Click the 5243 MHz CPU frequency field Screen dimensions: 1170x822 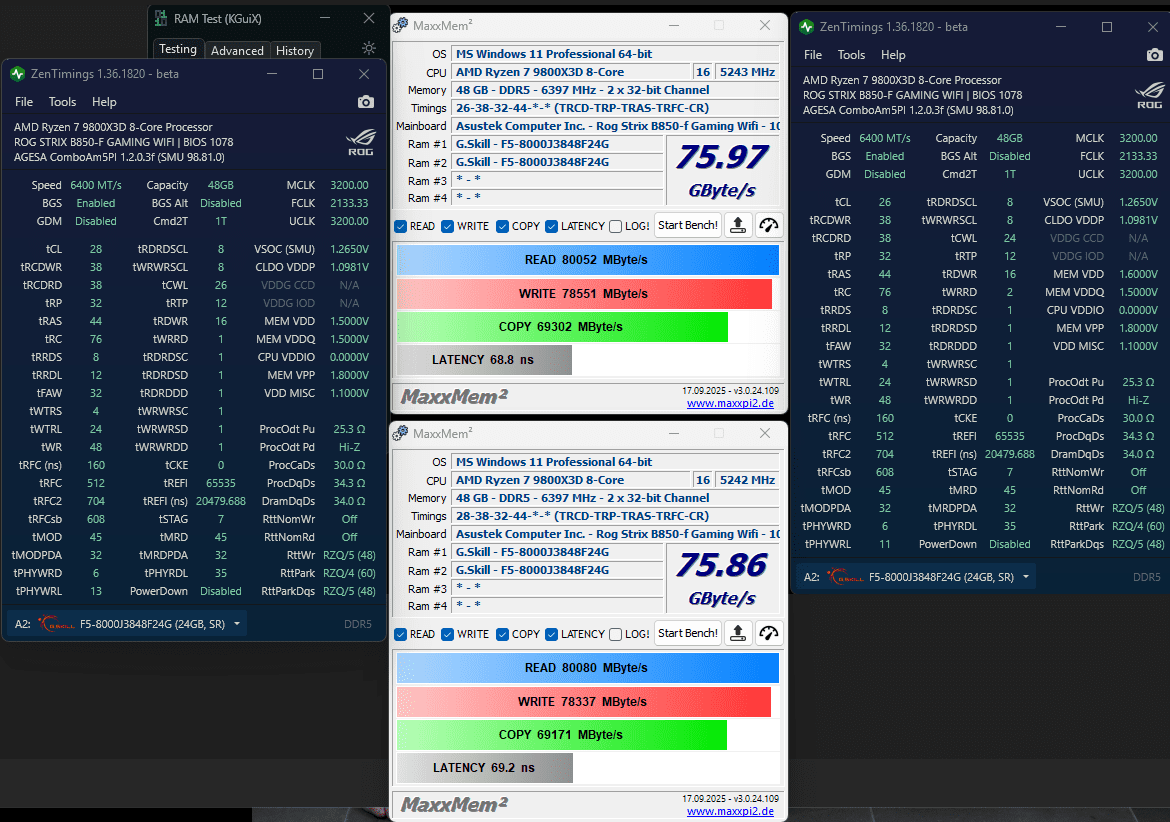(748, 72)
